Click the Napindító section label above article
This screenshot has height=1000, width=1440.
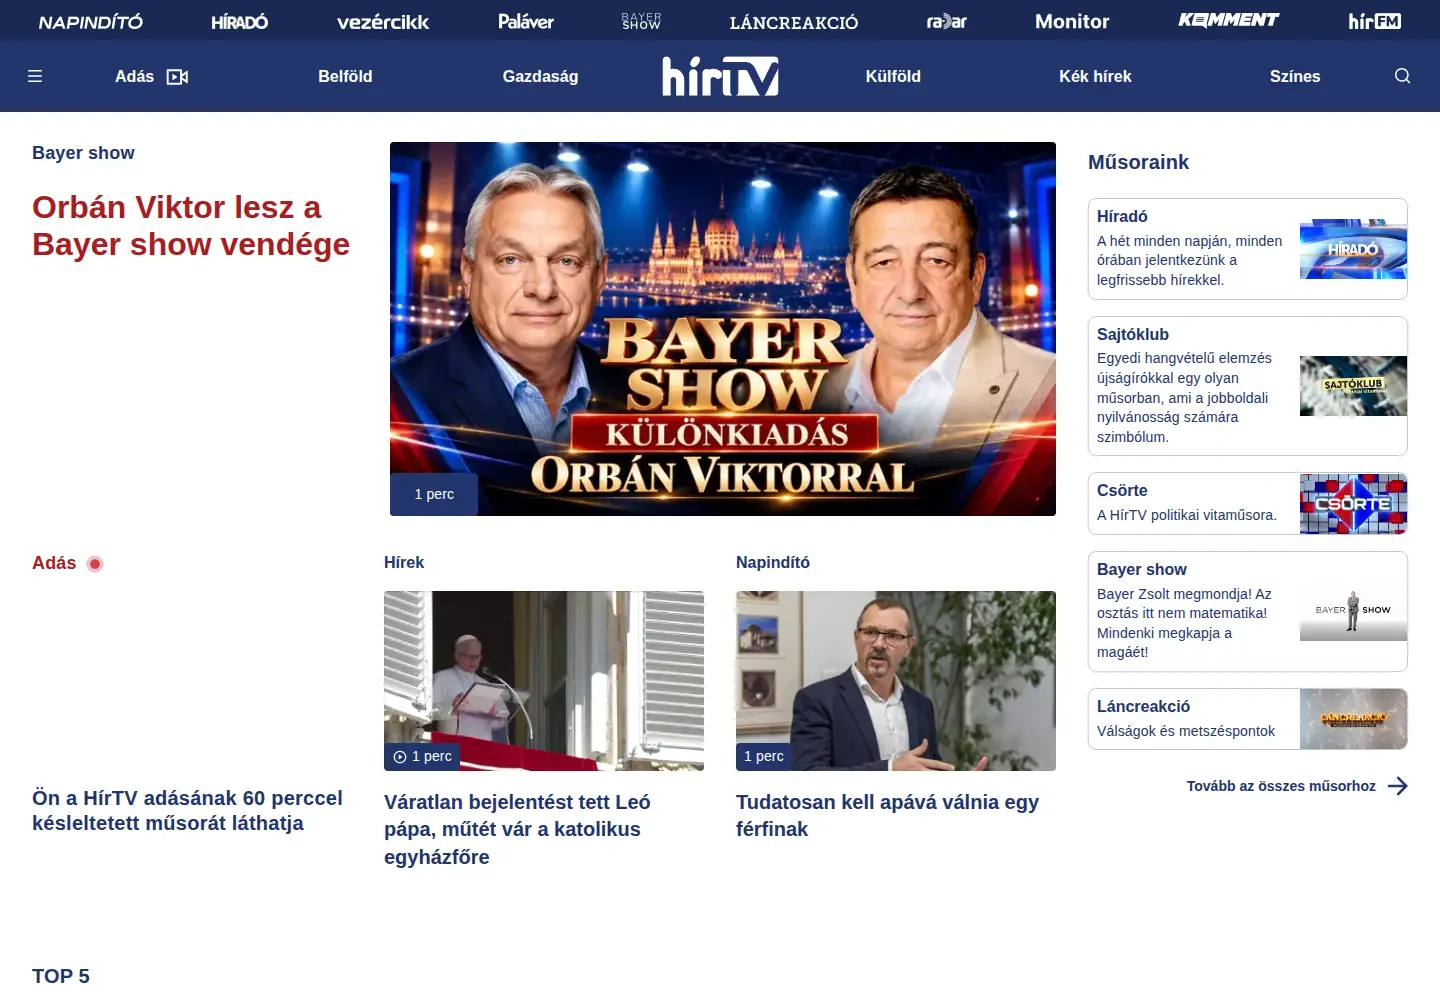point(773,563)
